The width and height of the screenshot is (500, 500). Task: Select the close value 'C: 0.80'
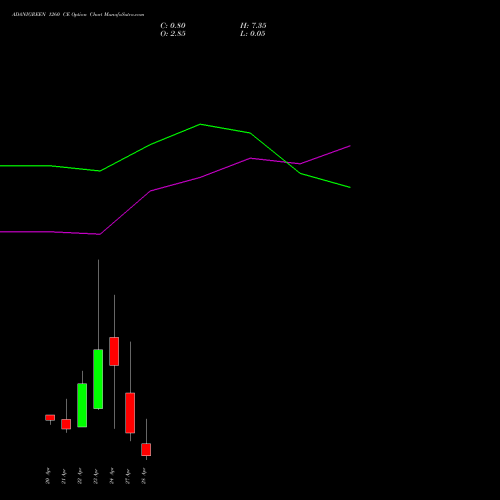click(x=173, y=26)
